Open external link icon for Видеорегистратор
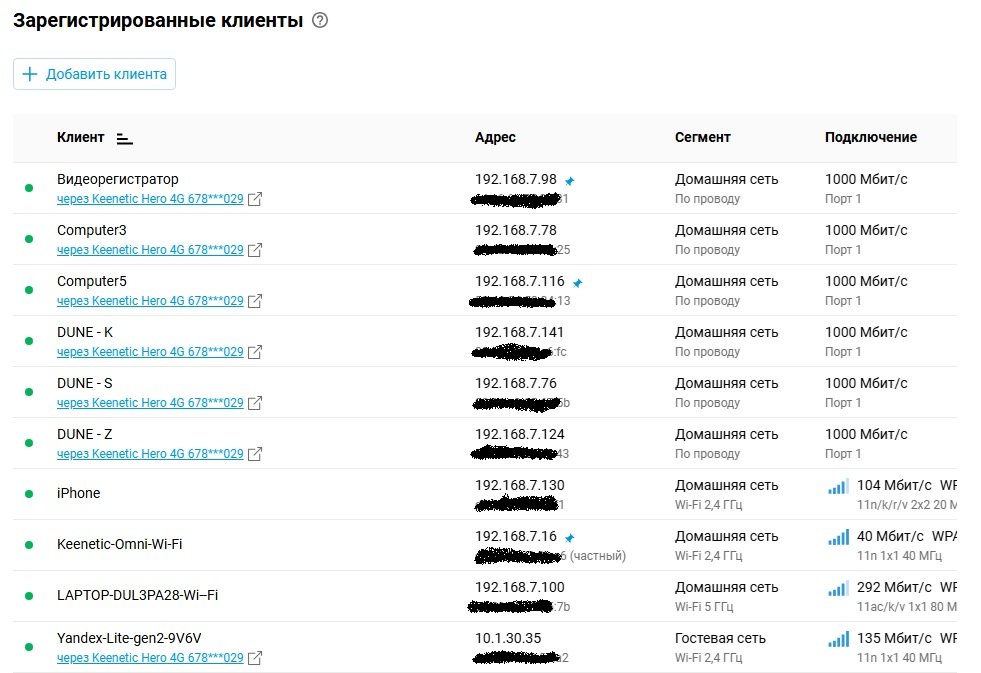The image size is (981, 673). coord(255,199)
